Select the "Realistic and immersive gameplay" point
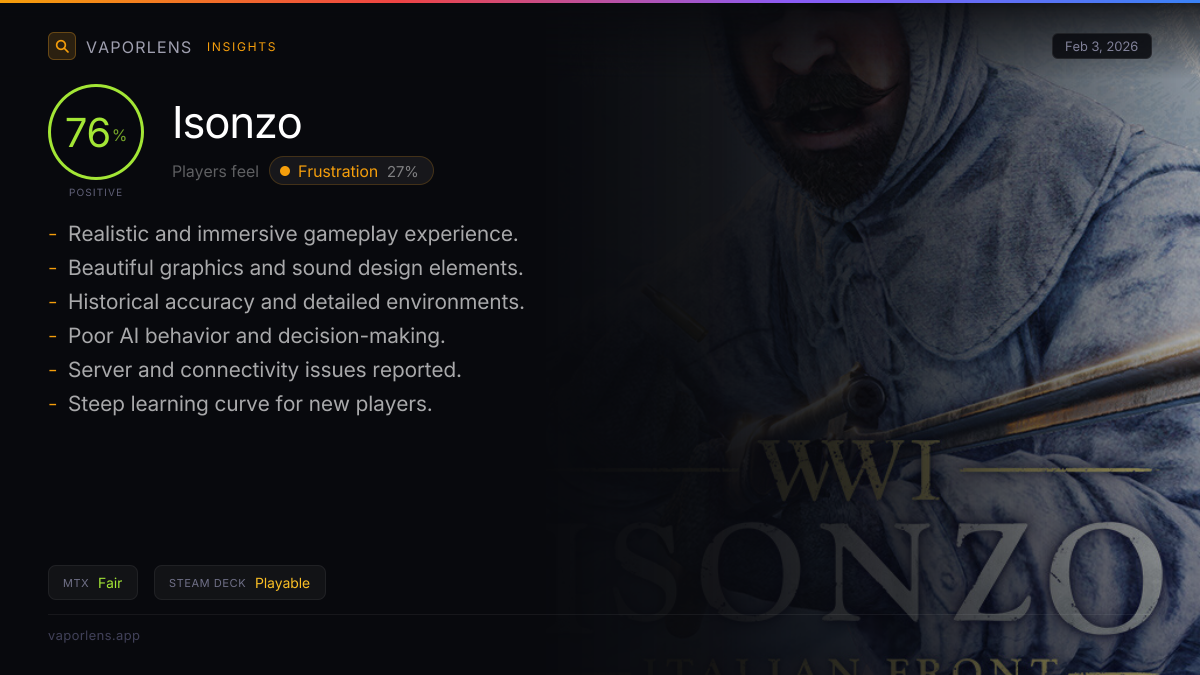The height and width of the screenshot is (675, 1200). [x=293, y=234]
